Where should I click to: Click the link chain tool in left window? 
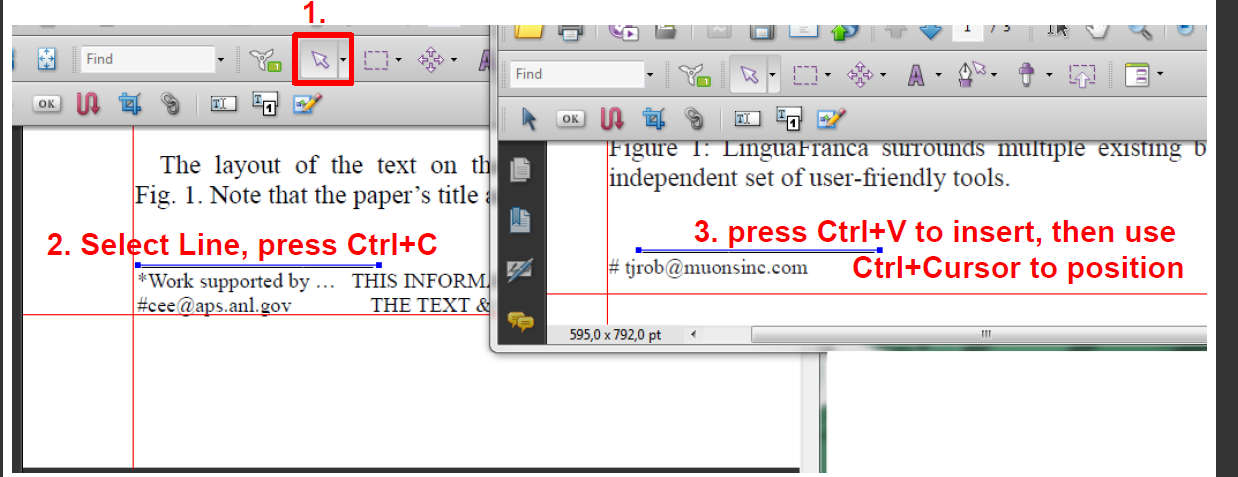click(x=170, y=103)
